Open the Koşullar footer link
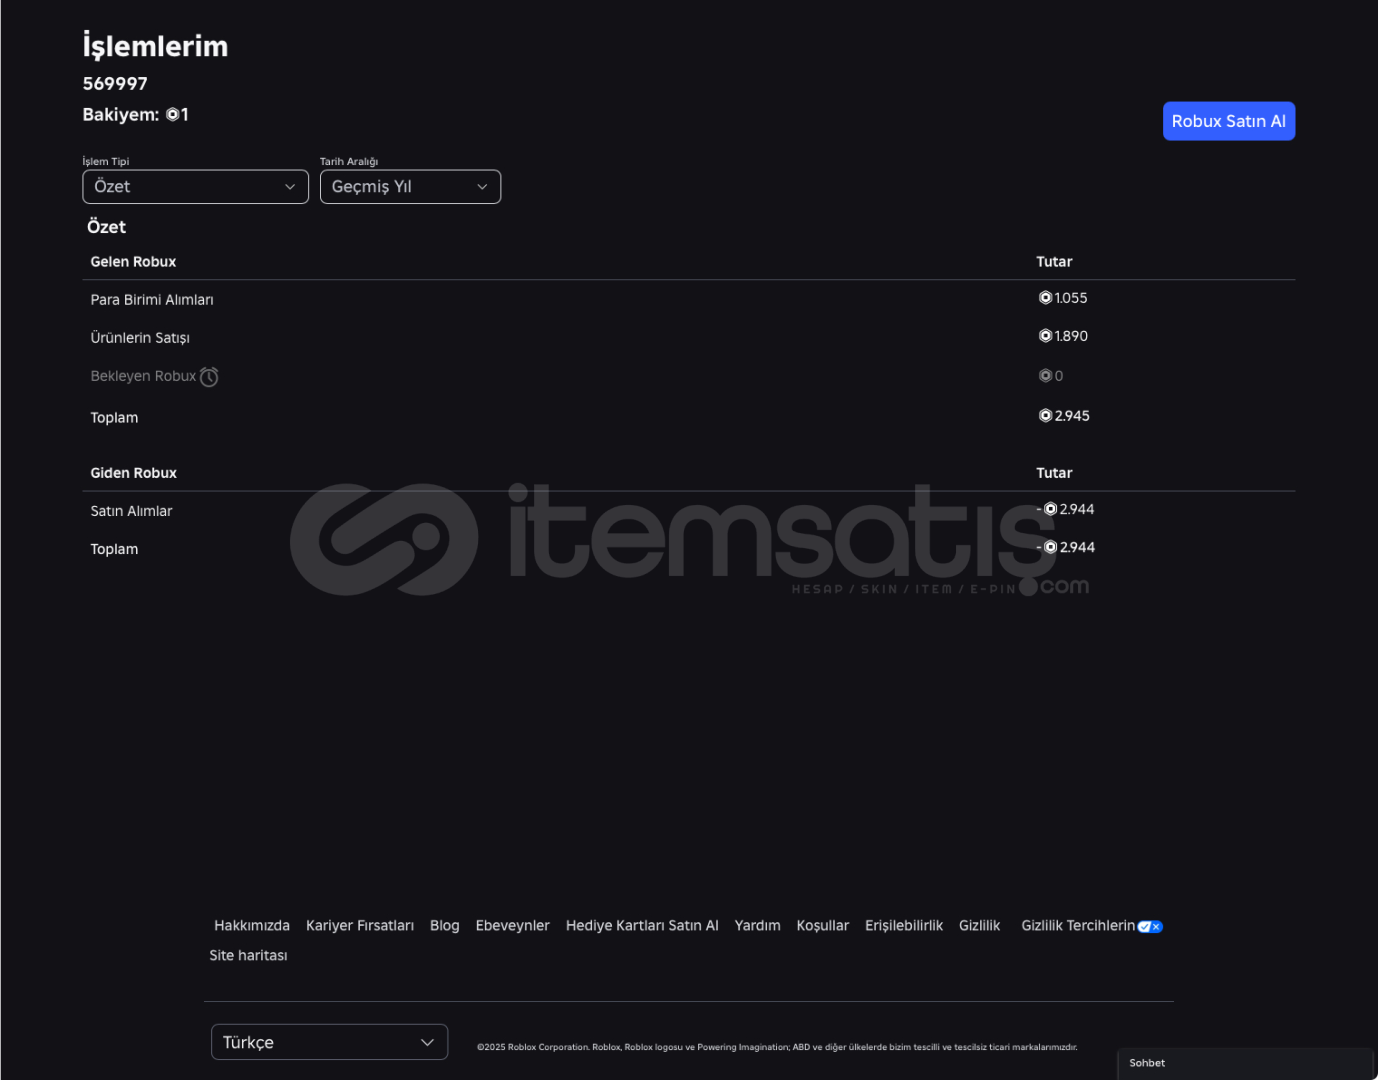1378x1080 pixels. coord(823,926)
